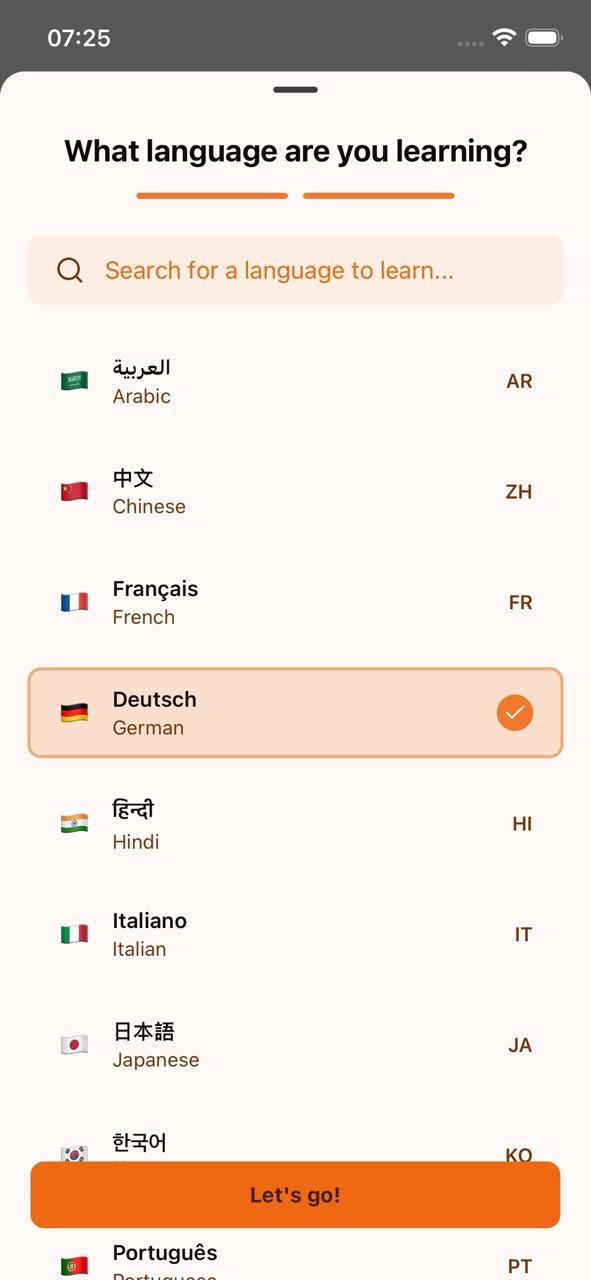Image resolution: width=591 pixels, height=1280 pixels.
Task: Click the China flag next to Chinese
Action: tap(74, 490)
